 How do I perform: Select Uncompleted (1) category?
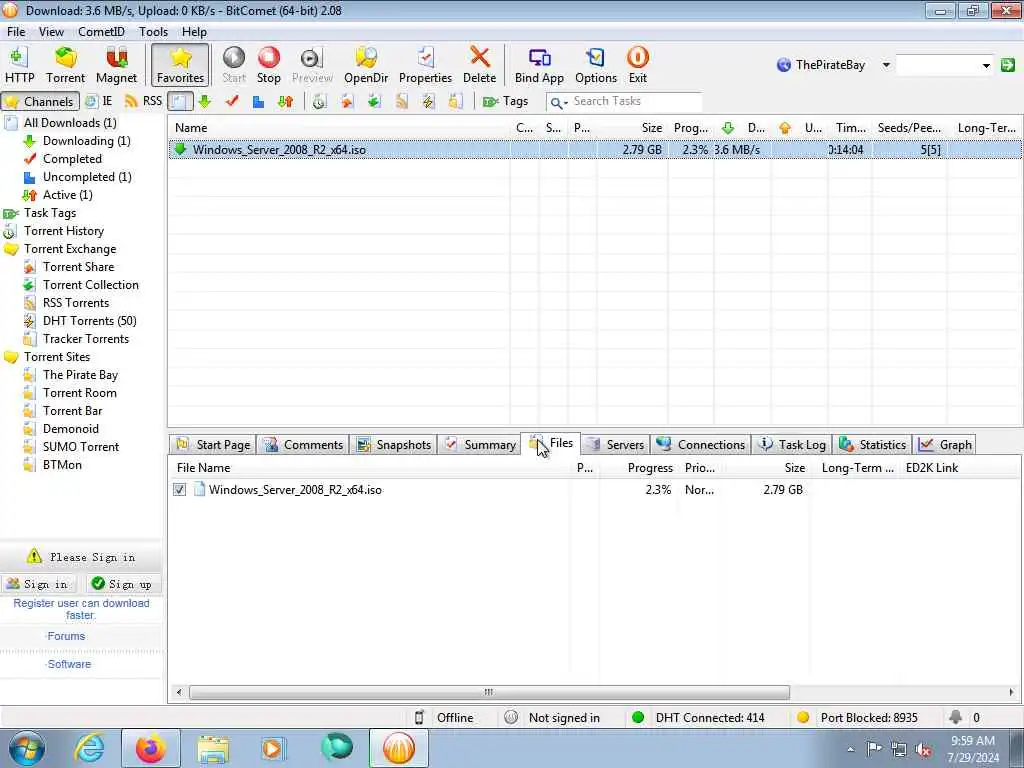(87, 177)
